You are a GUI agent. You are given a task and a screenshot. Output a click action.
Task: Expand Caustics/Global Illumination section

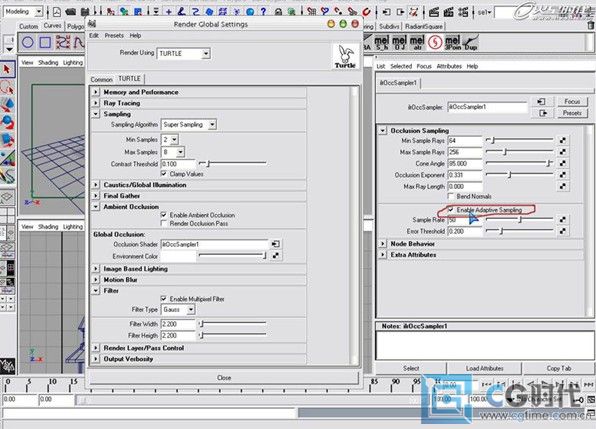tap(96, 185)
